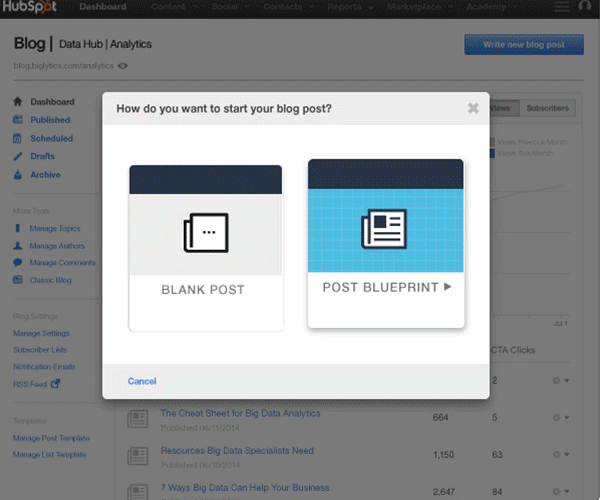Open Manage Settings

(41, 333)
